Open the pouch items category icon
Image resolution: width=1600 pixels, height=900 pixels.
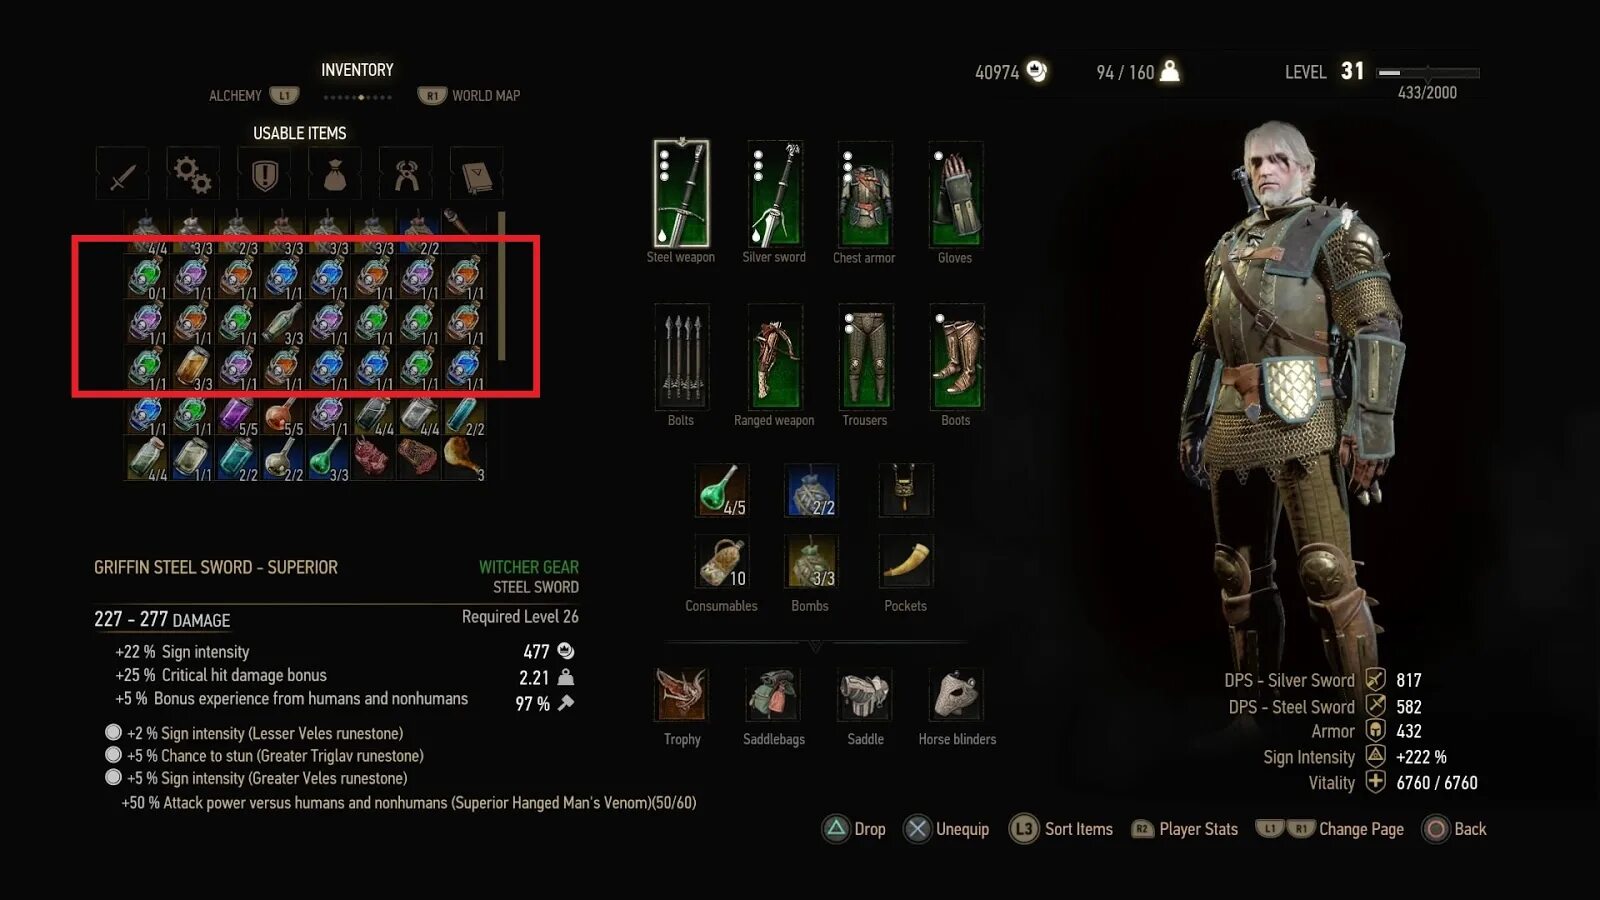point(335,174)
